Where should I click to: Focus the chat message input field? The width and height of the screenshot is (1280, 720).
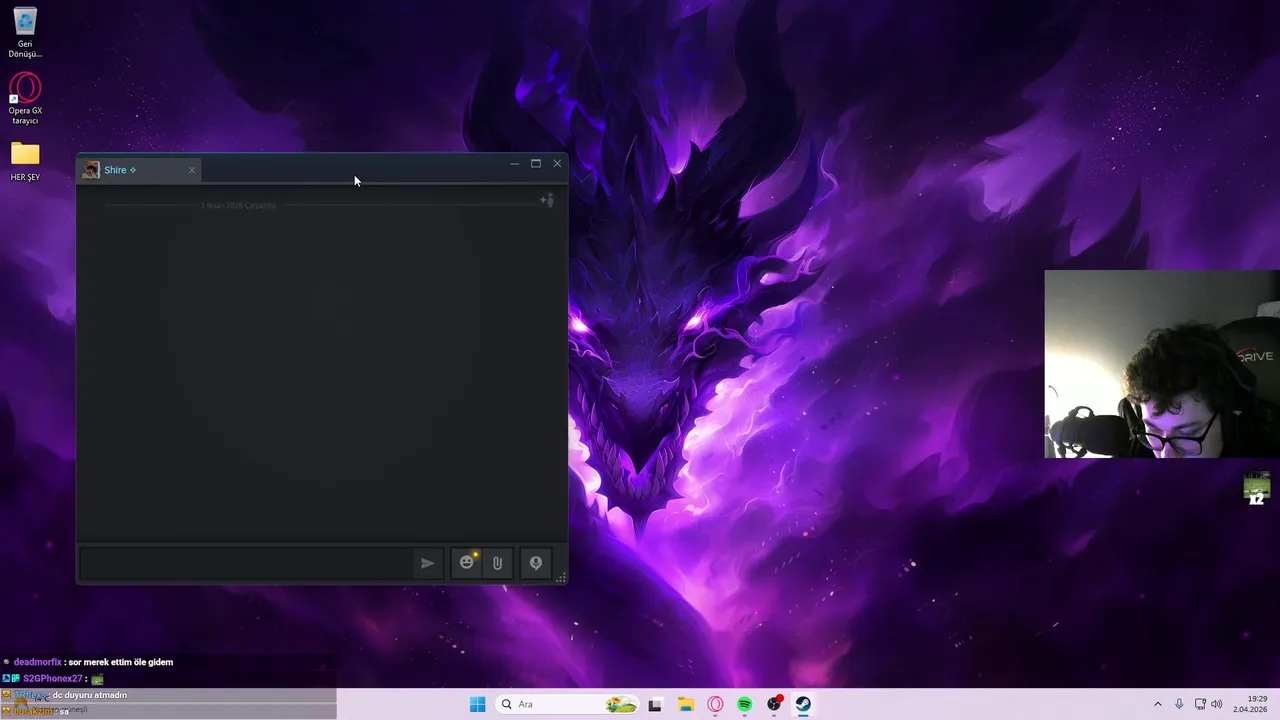pos(246,563)
